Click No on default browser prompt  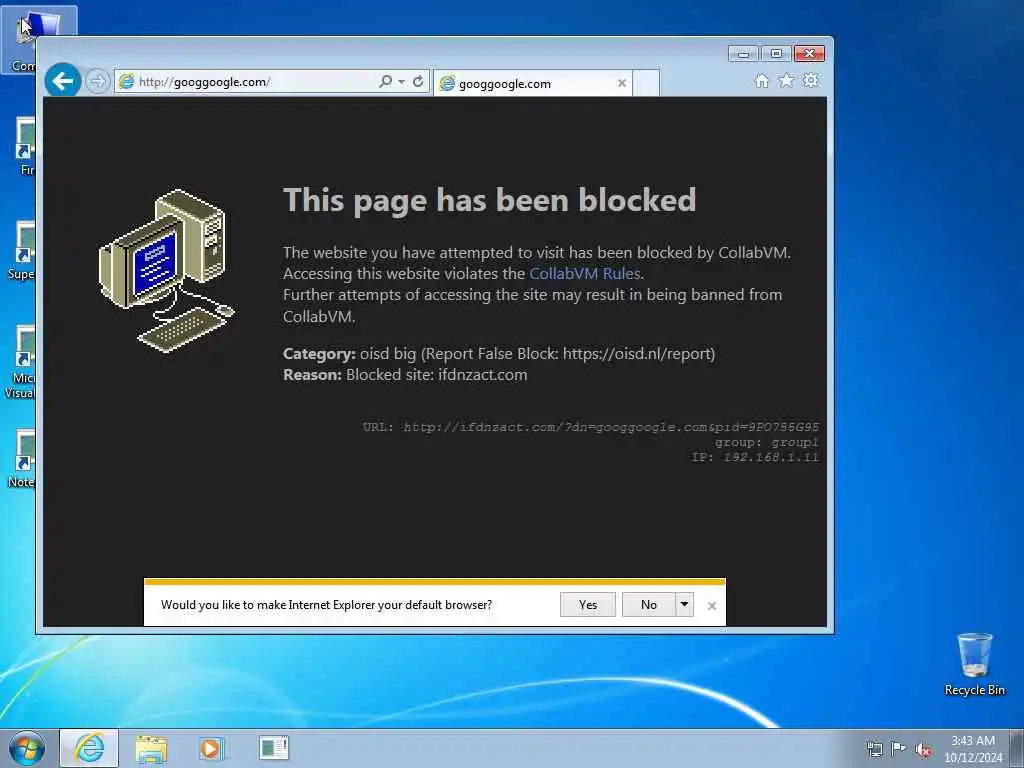coord(648,605)
